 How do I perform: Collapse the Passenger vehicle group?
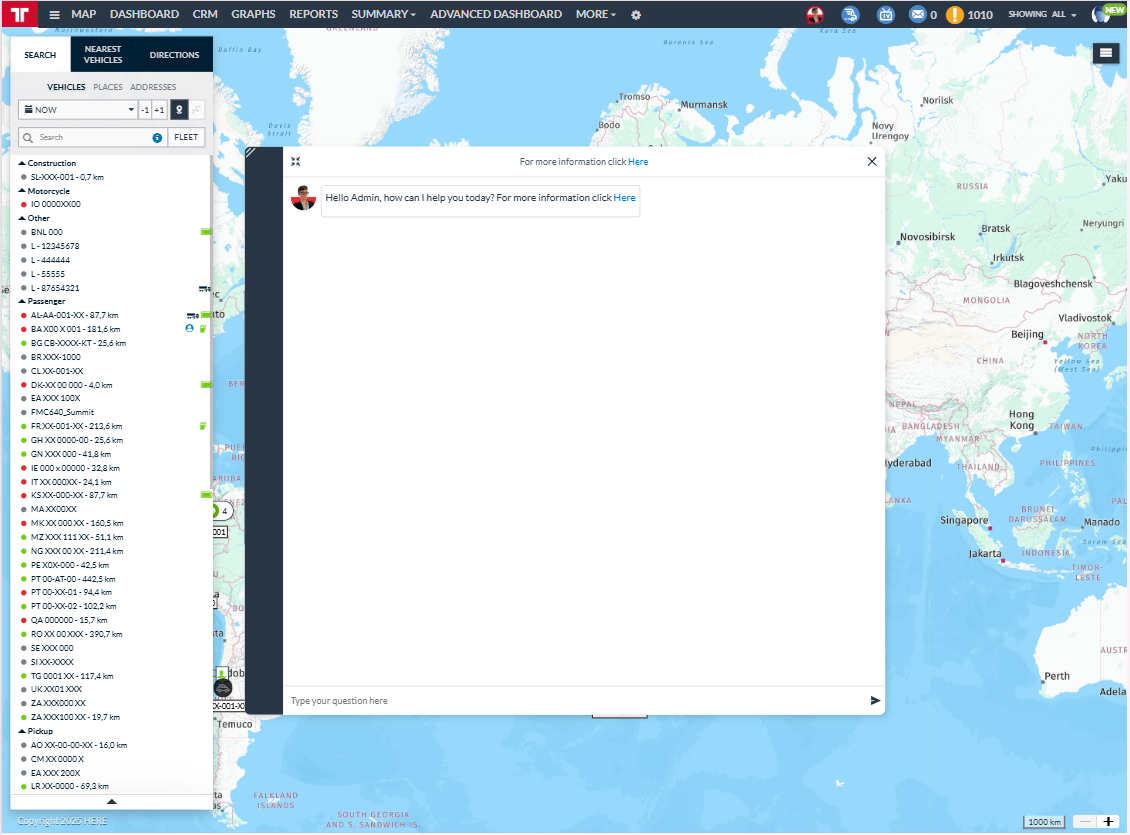click(22, 301)
